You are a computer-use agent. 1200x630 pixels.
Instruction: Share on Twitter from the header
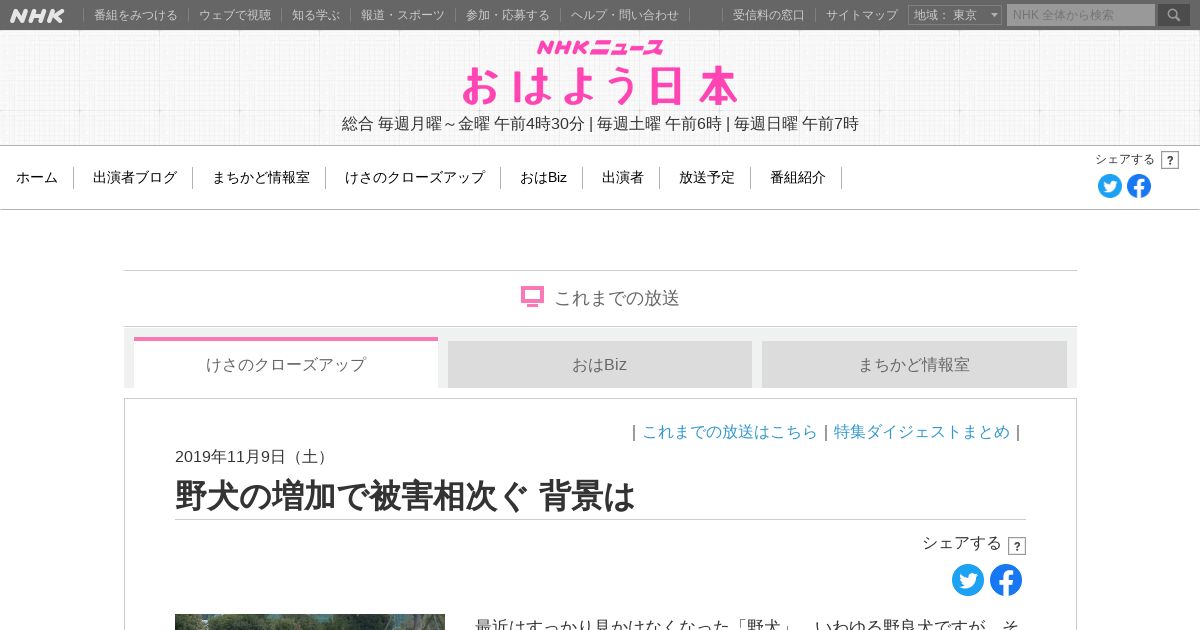pyautogui.click(x=1110, y=186)
